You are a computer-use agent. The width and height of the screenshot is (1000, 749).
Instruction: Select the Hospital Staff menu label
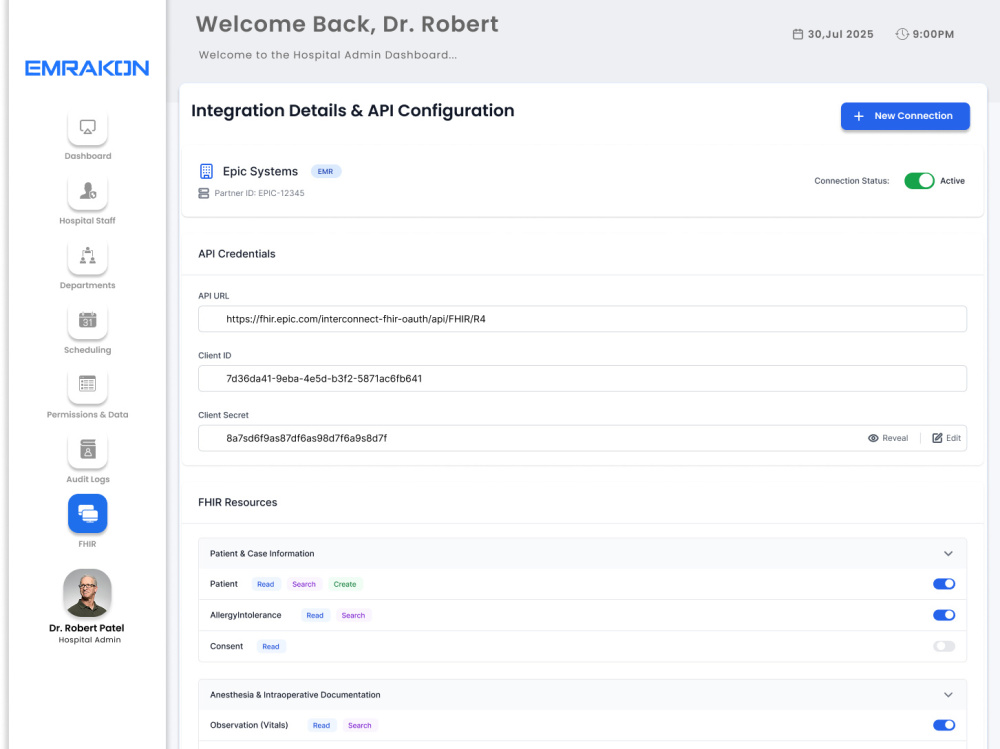coord(87,221)
